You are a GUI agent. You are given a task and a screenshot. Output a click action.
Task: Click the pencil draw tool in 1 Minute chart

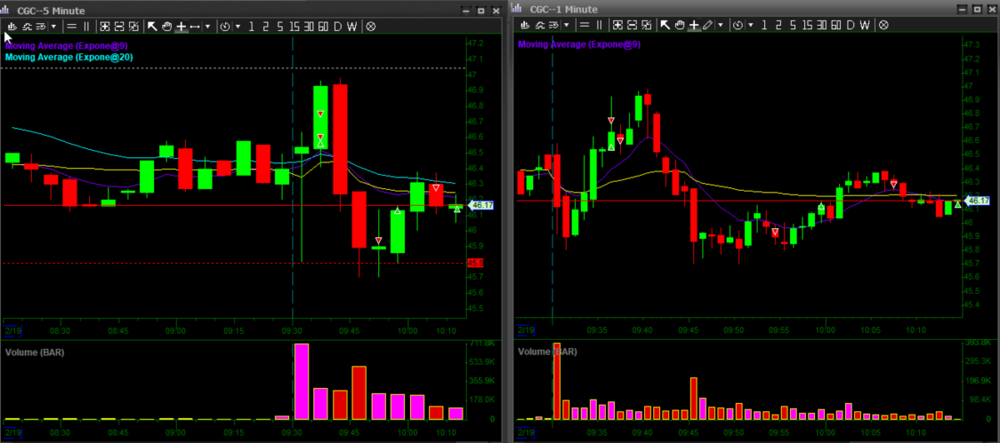tap(709, 25)
